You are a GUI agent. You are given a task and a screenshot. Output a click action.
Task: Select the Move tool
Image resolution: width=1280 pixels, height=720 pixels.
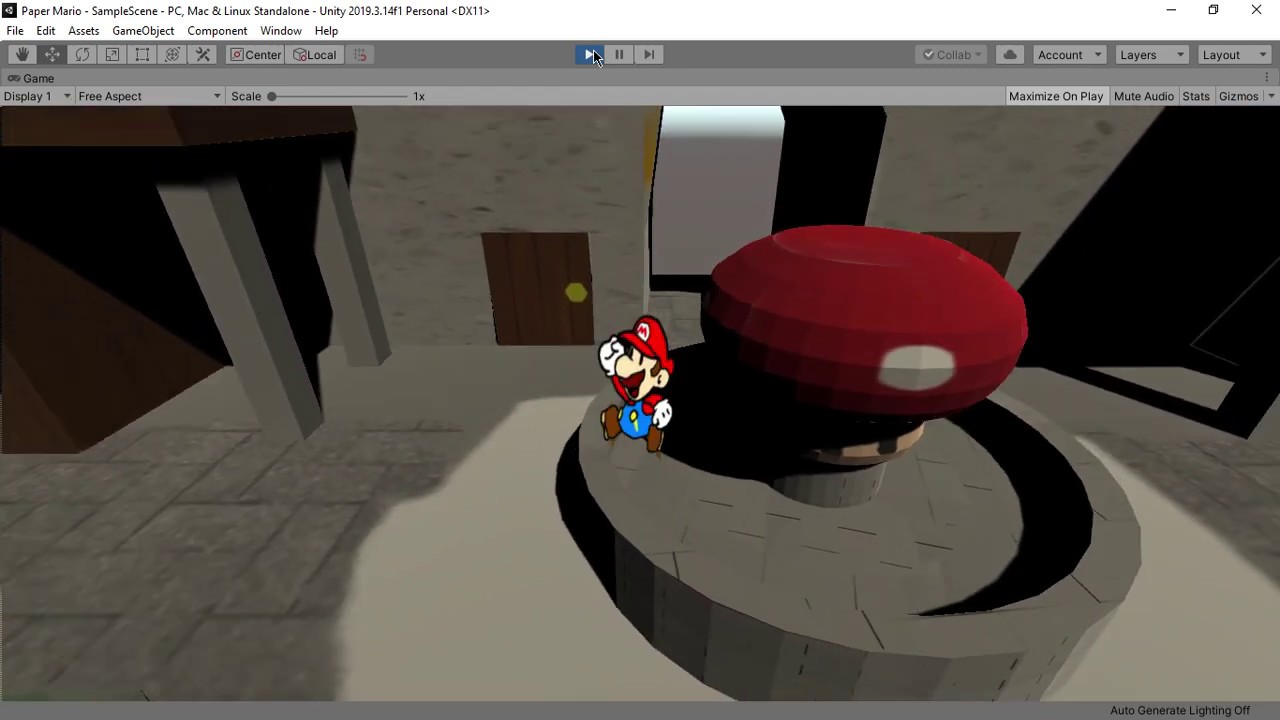tap(52, 55)
